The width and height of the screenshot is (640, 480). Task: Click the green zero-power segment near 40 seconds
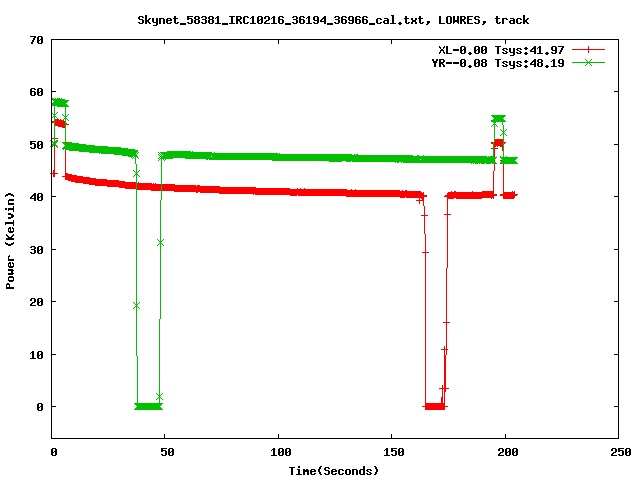click(149, 407)
